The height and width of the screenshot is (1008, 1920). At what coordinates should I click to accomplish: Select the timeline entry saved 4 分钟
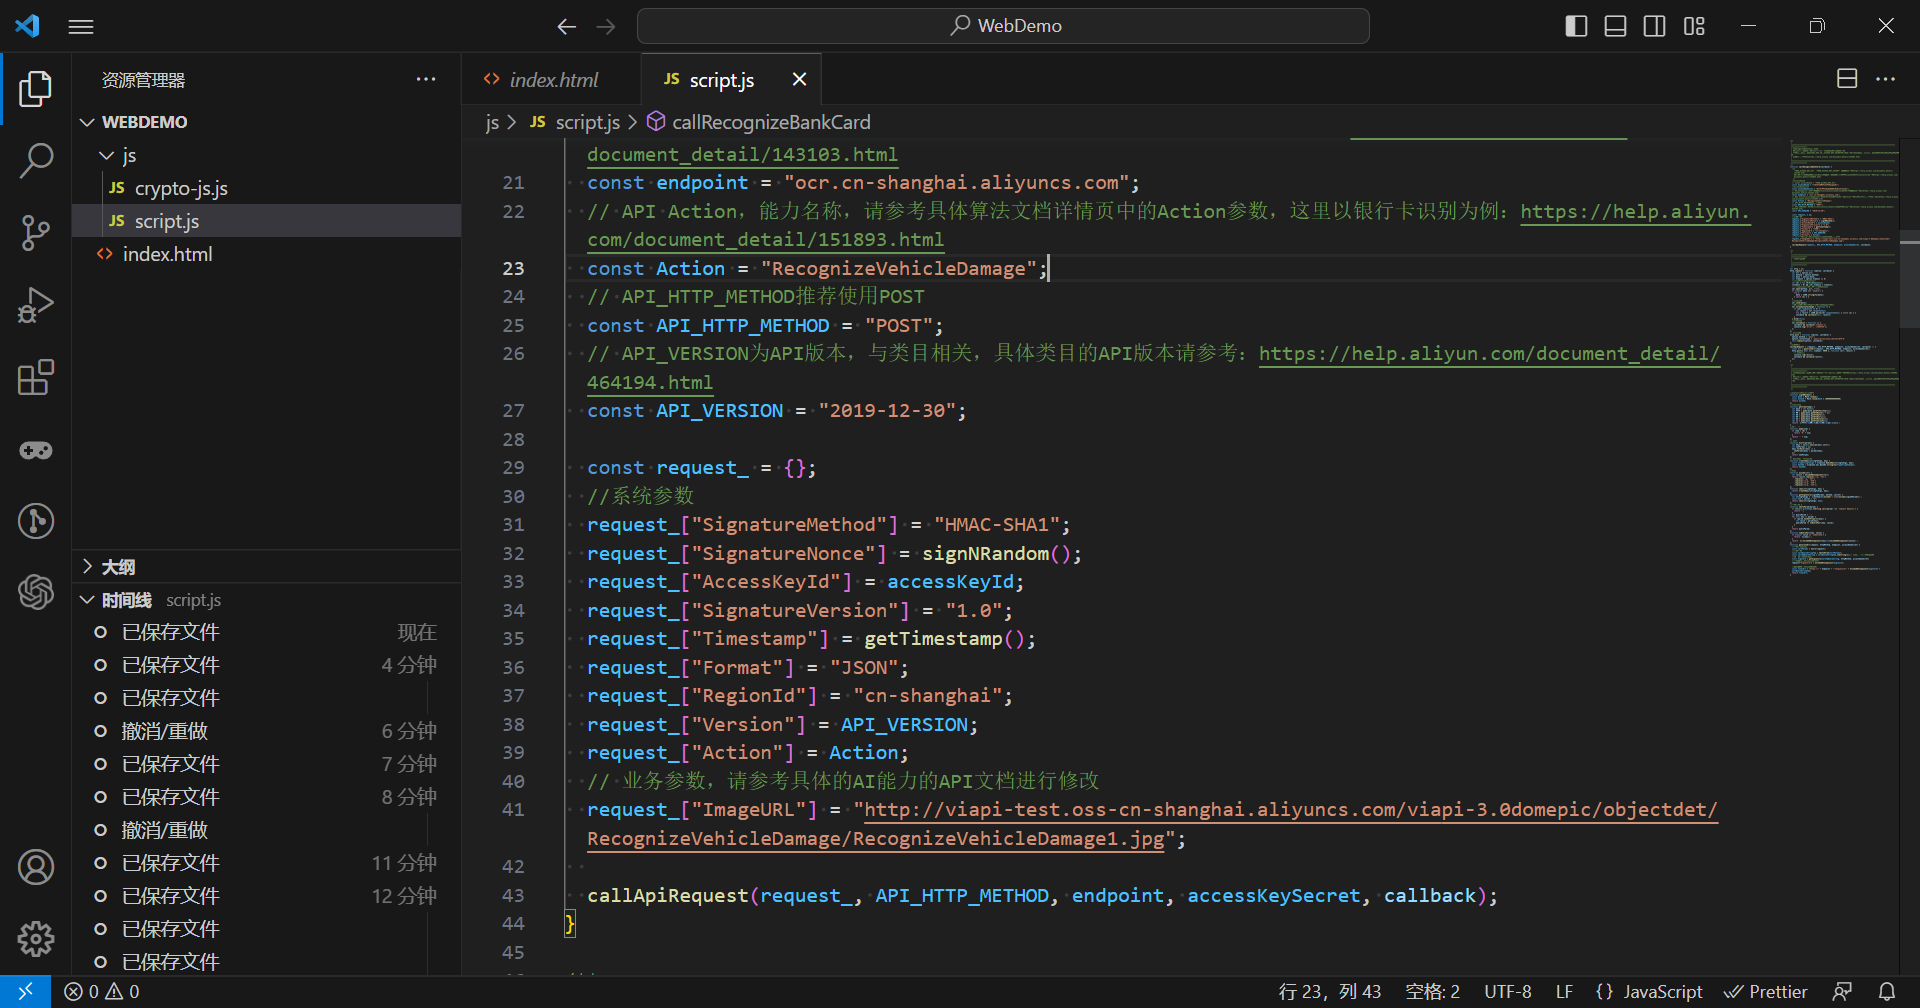tap(266, 666)
